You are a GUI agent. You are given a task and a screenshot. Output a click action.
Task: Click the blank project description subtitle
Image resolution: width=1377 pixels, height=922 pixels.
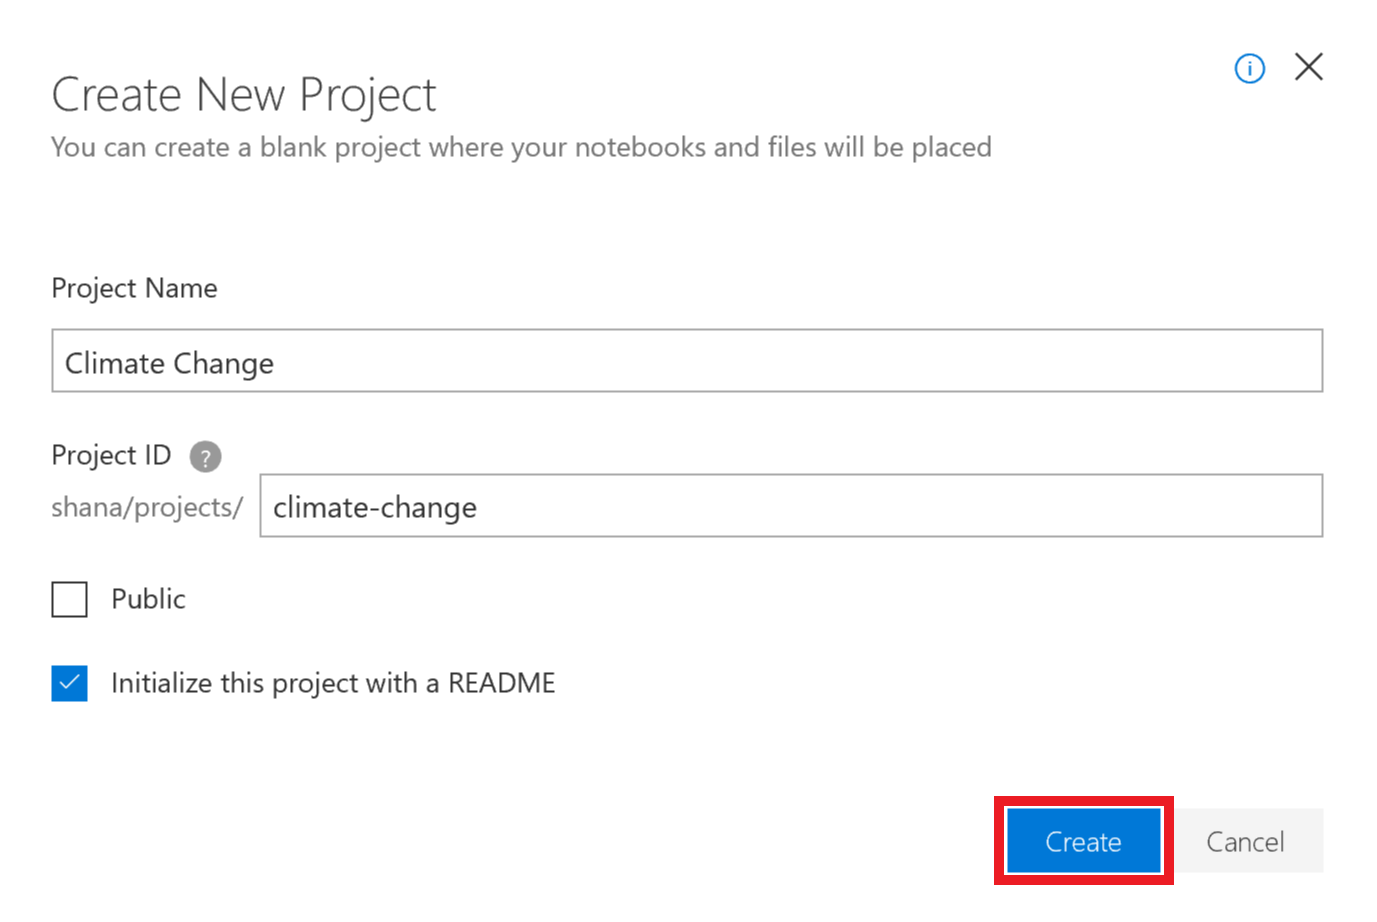(x=521, y=147)
